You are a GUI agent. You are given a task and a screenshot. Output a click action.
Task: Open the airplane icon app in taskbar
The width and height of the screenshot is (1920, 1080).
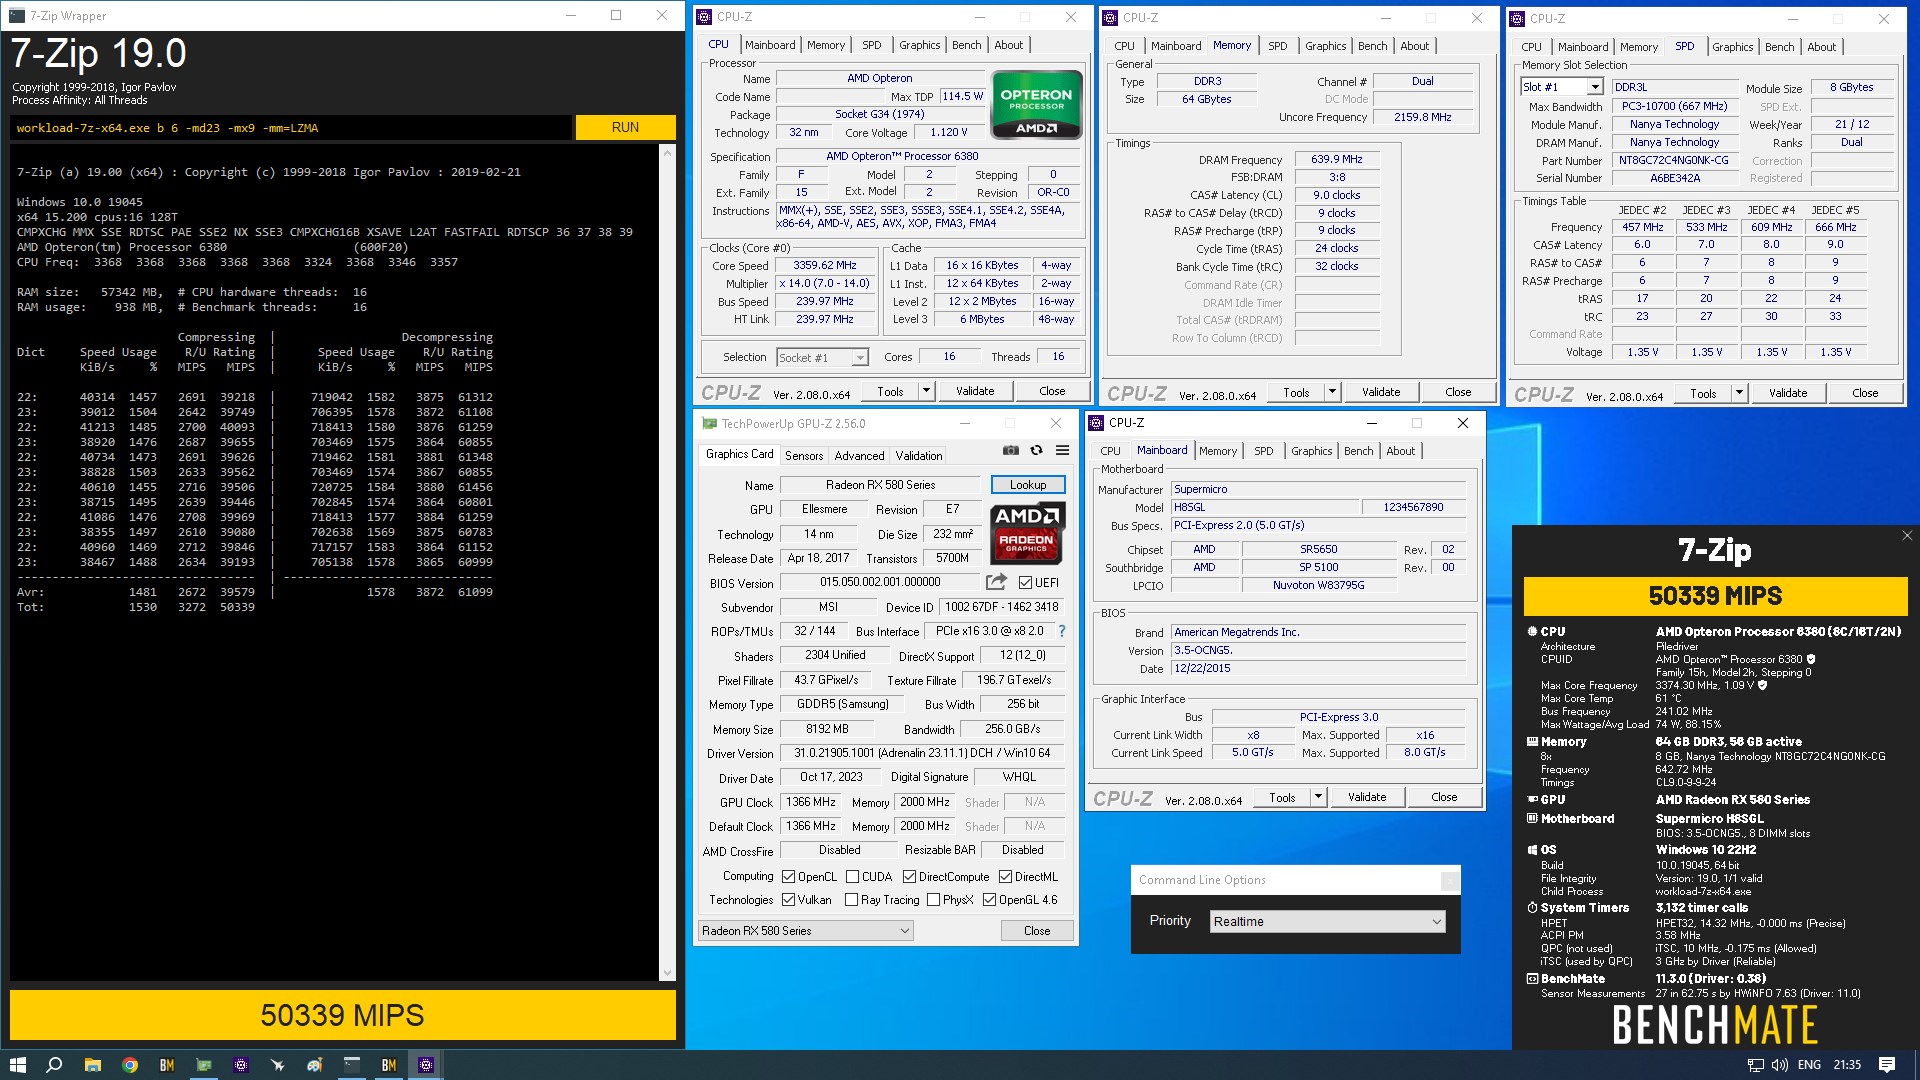pos(278,1065)
